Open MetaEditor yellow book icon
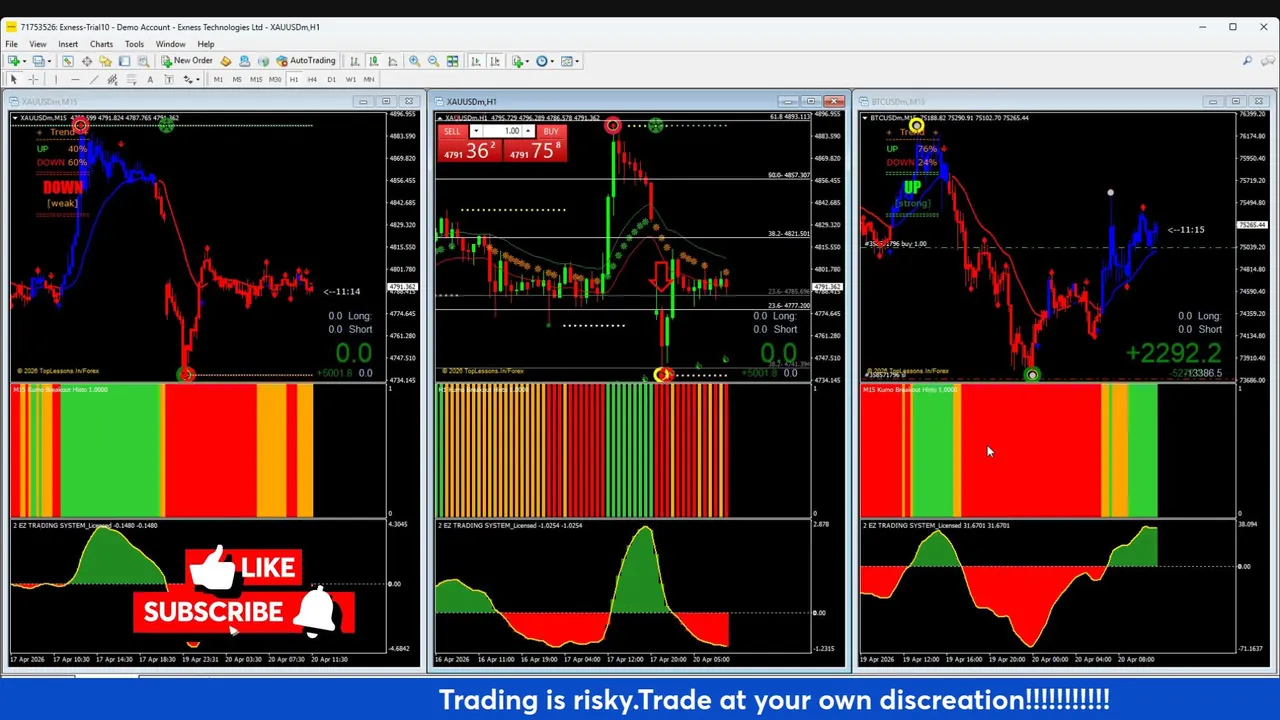1280x720 pixels. click(x=226, y=61)
